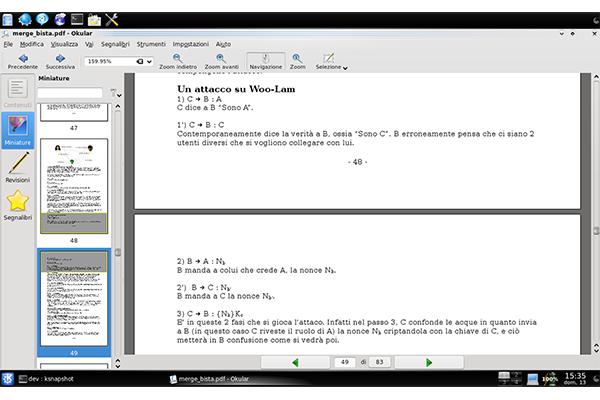Click thumbnail panel scrollbar handle

coord(118,252)
